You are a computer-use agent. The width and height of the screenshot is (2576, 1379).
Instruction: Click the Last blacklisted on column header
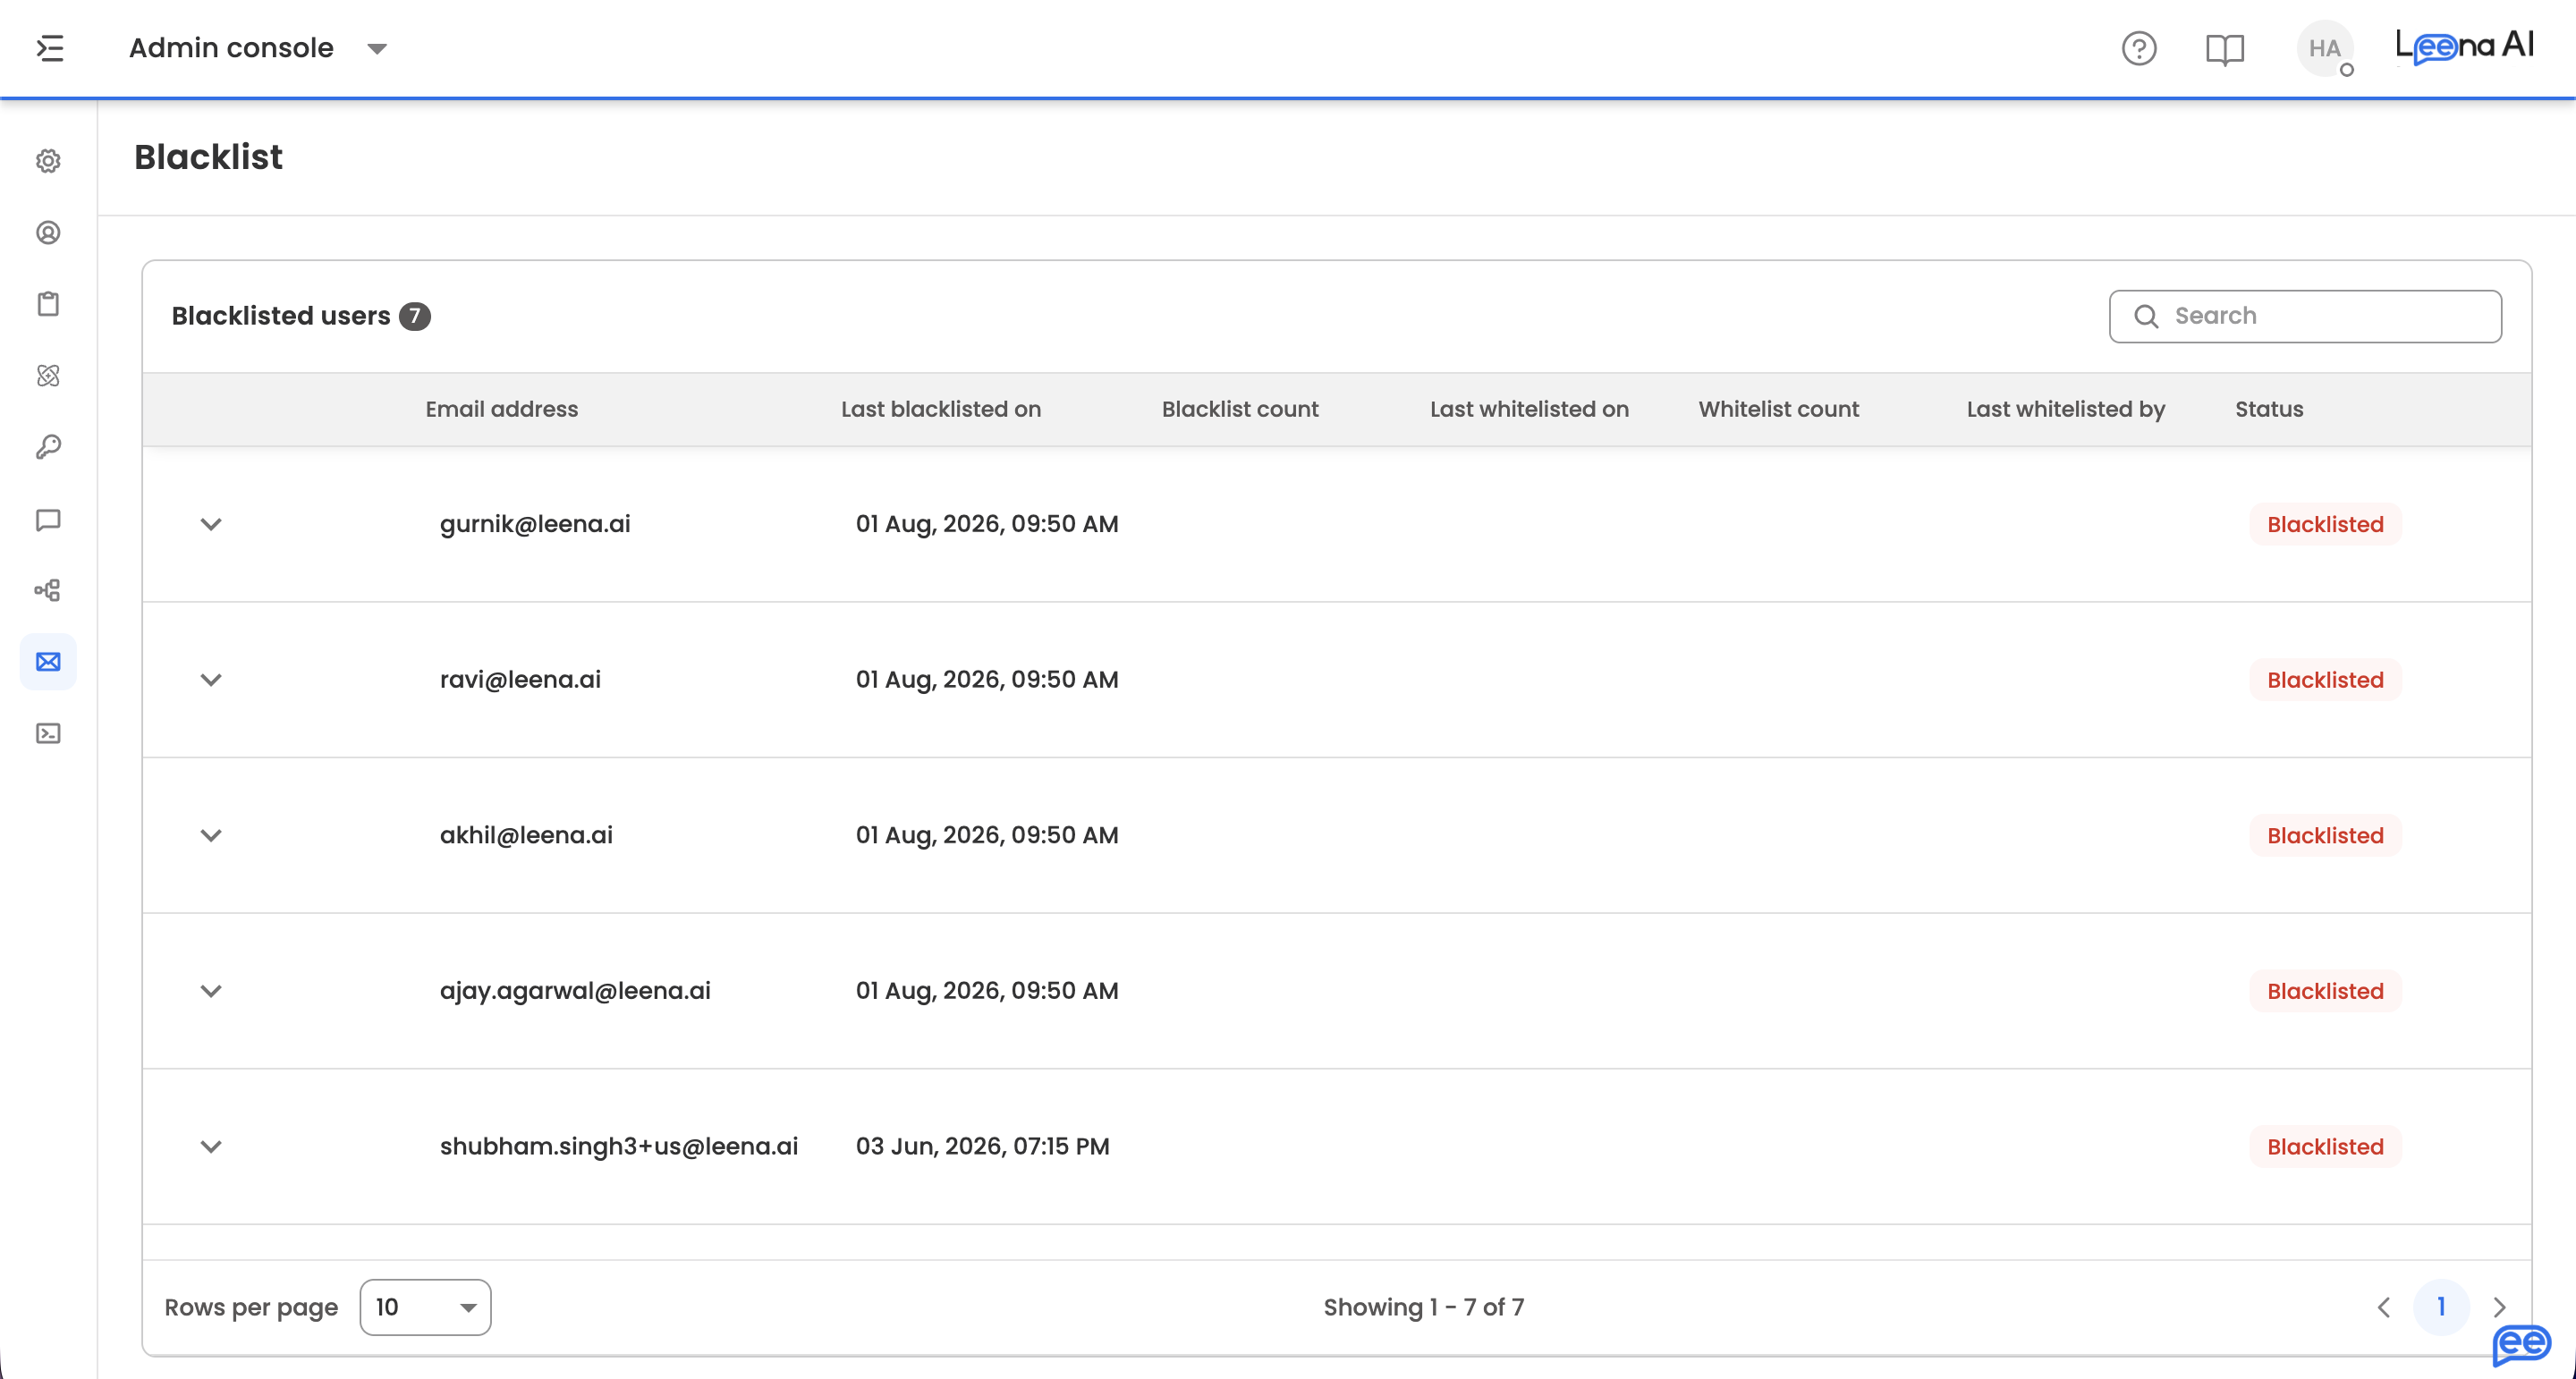[x=941, y=409]
